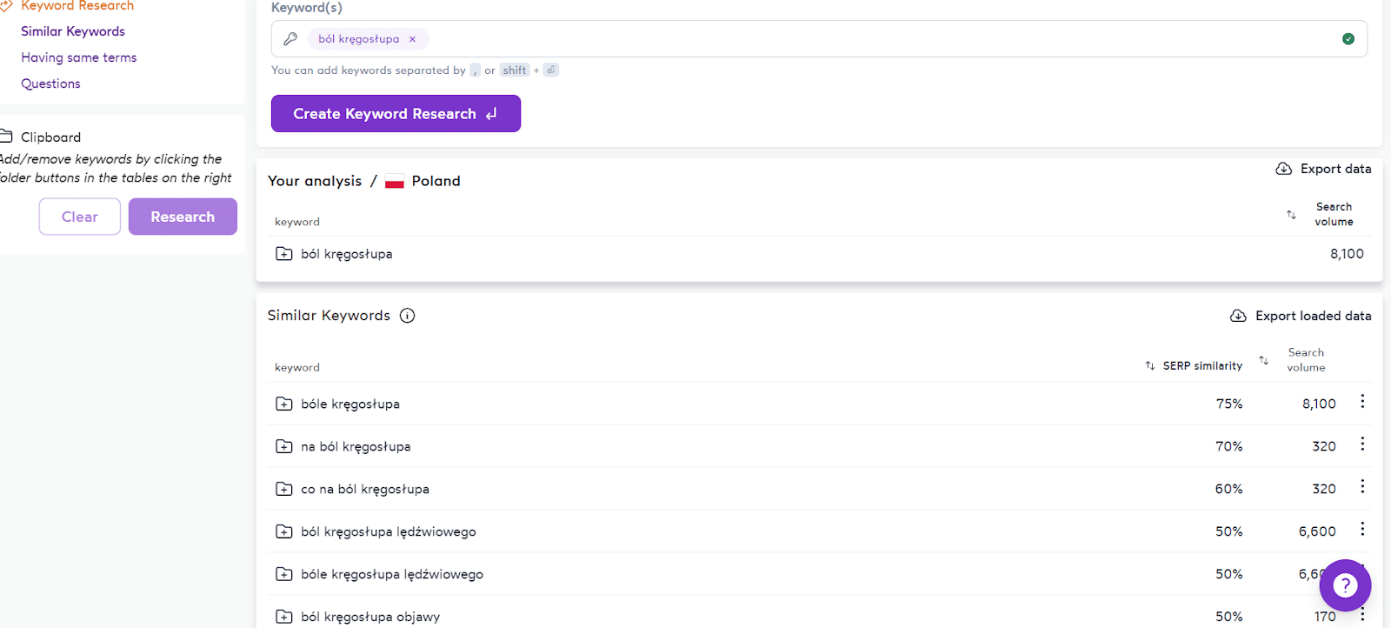Viewport: 1391px width, 628px height.
Task: Click the Clear clipboard button
Action: [80, 217]
